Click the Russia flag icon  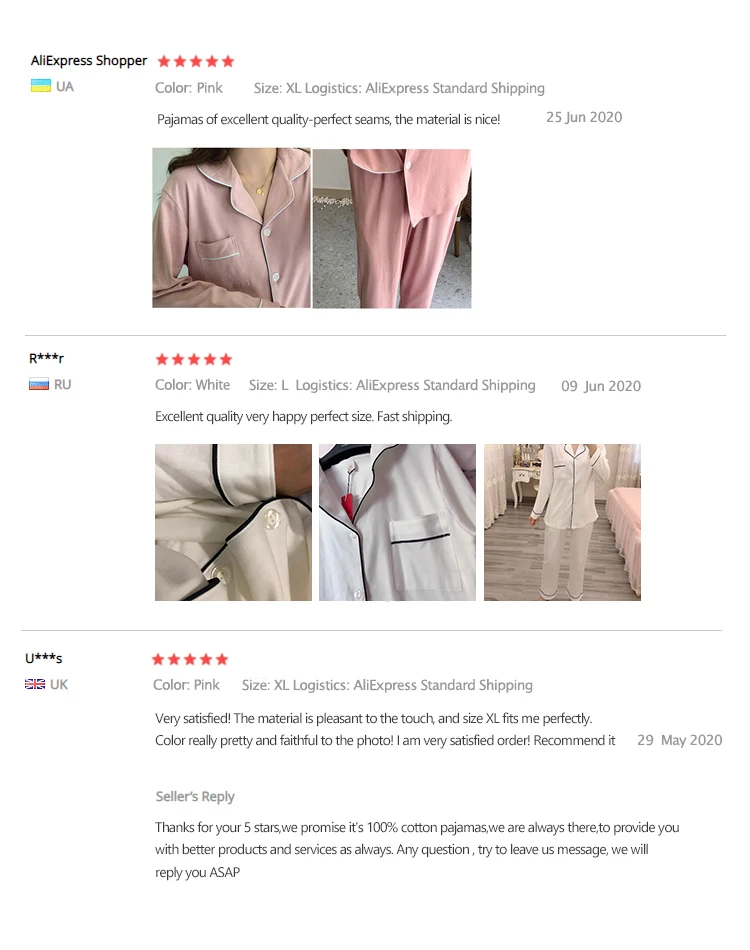39,384
